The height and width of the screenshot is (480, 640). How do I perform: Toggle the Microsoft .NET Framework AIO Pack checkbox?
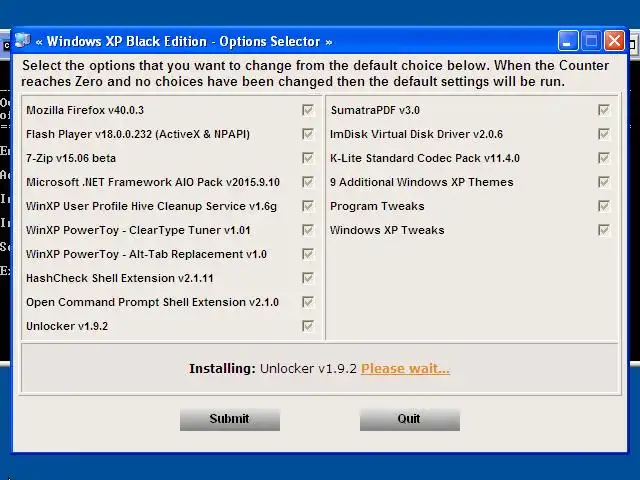tap(308, 182)
